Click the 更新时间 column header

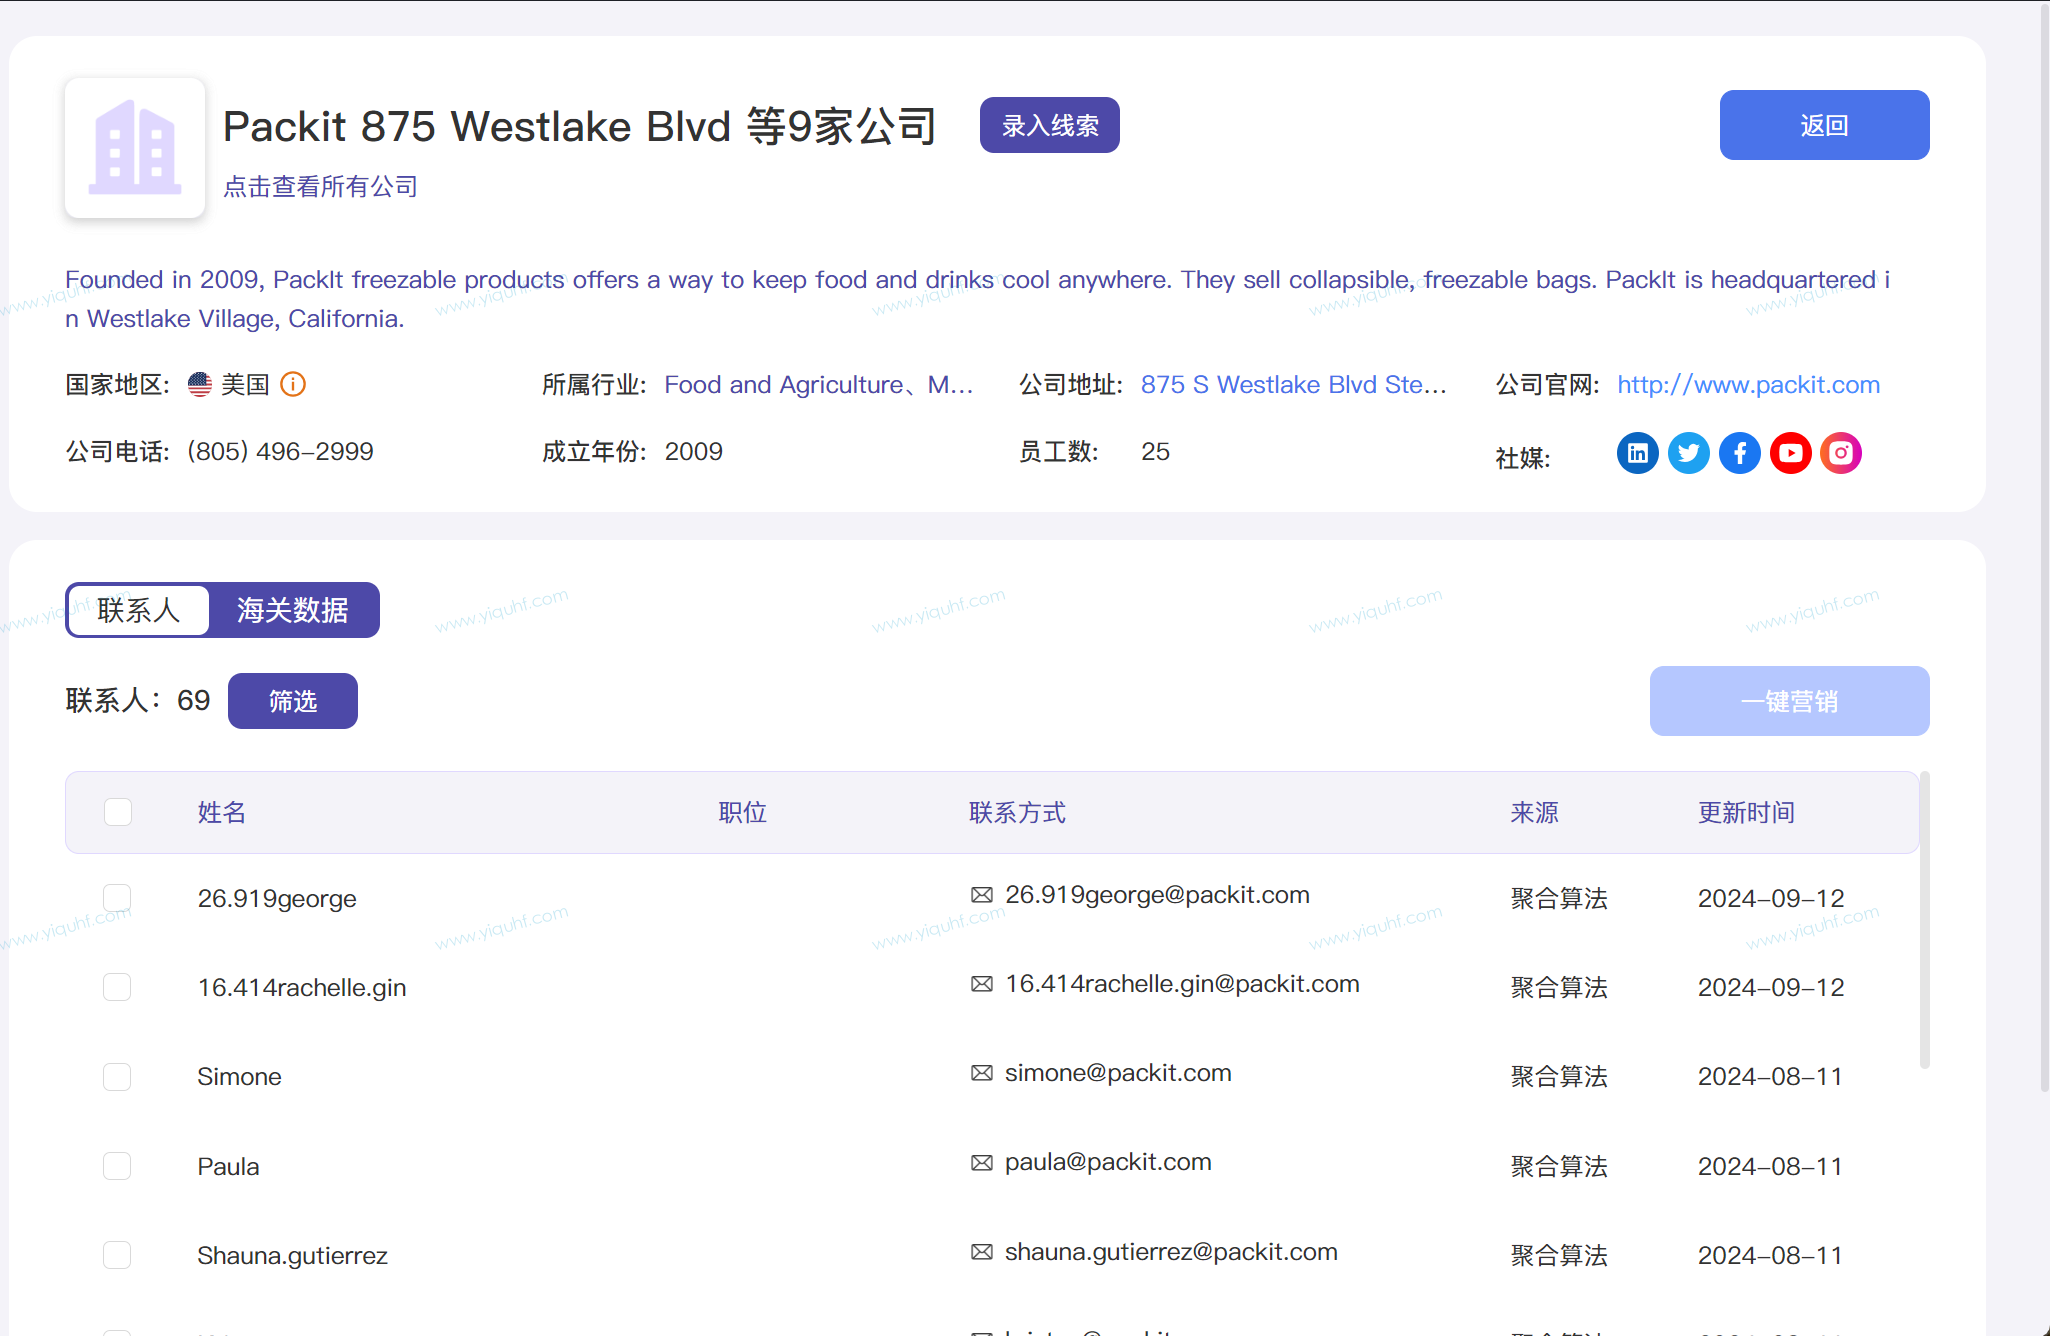(x=1747, y=812)
